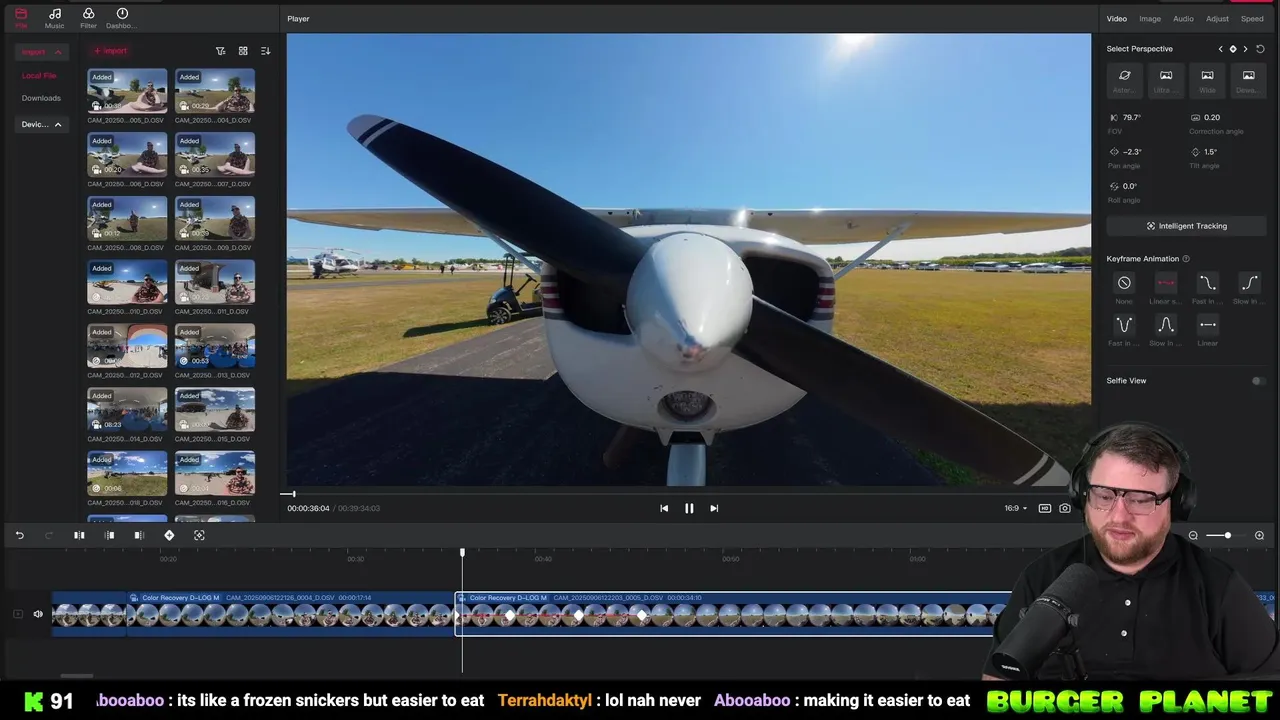Switch media library to grid view

pyautogui.click(x=243, y=51)
